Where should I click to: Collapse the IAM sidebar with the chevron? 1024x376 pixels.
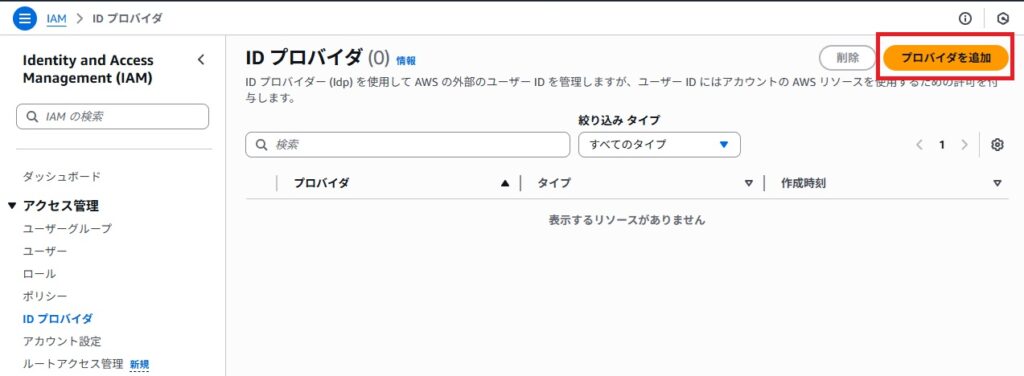pyautogui.click(x=201, y=60)
